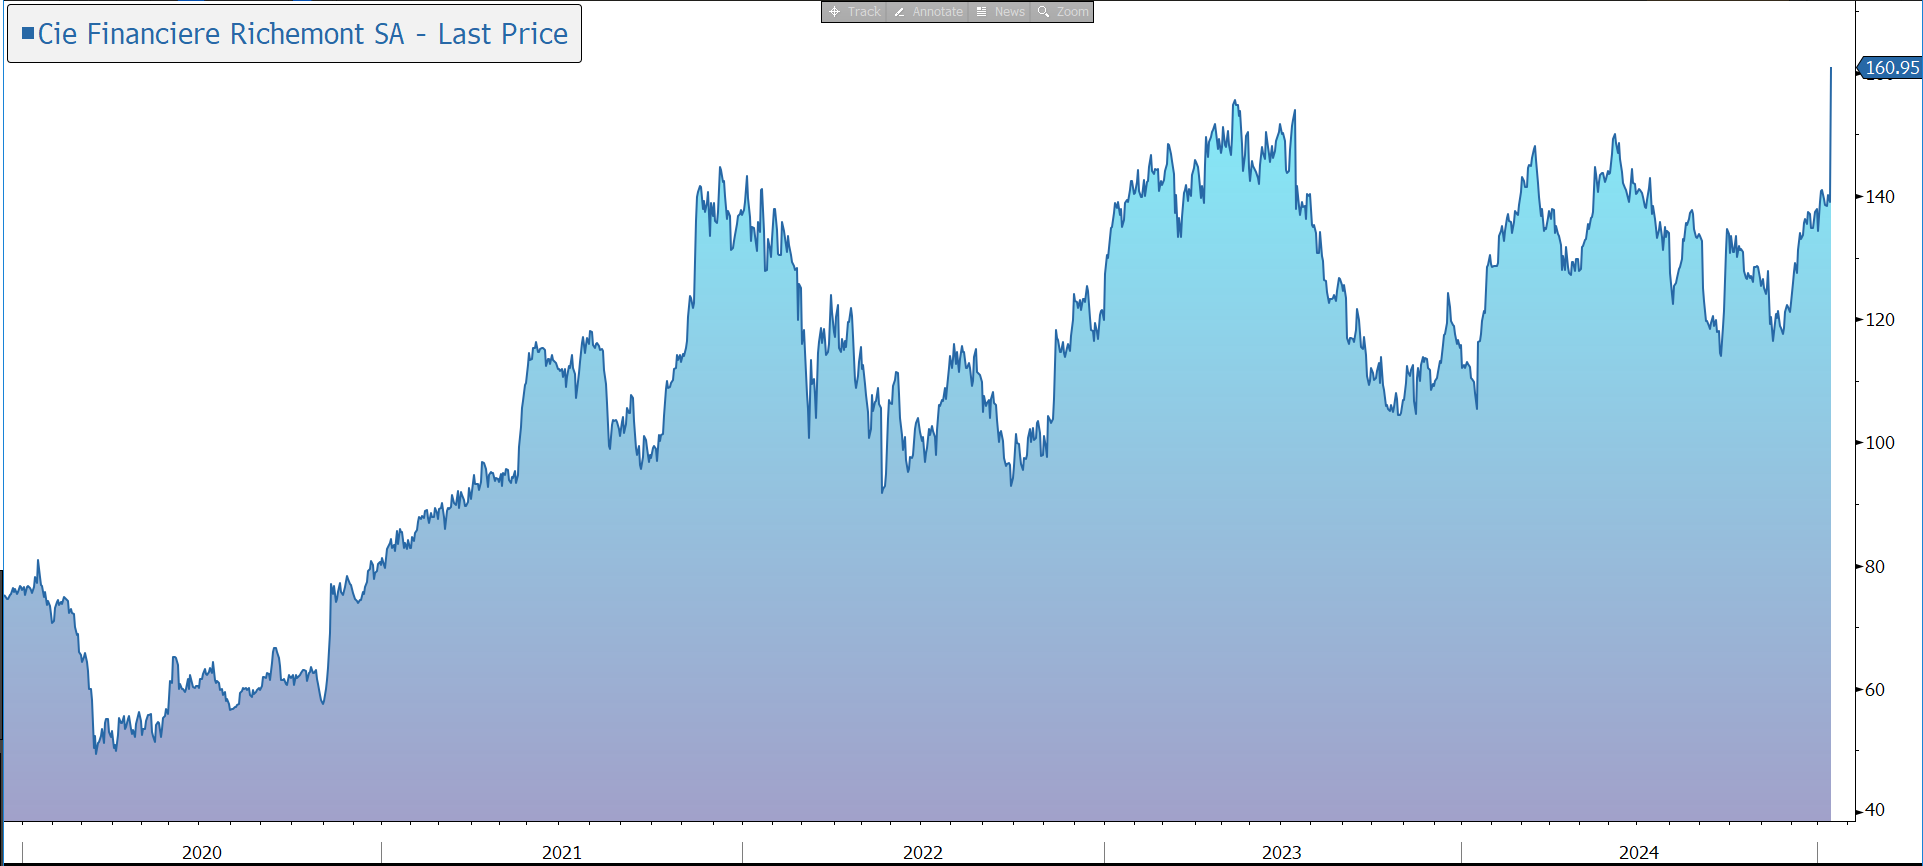Click the 2024 year label on time axis
The height and width of the screenshot is (866, 1923).
[1639, 853]
